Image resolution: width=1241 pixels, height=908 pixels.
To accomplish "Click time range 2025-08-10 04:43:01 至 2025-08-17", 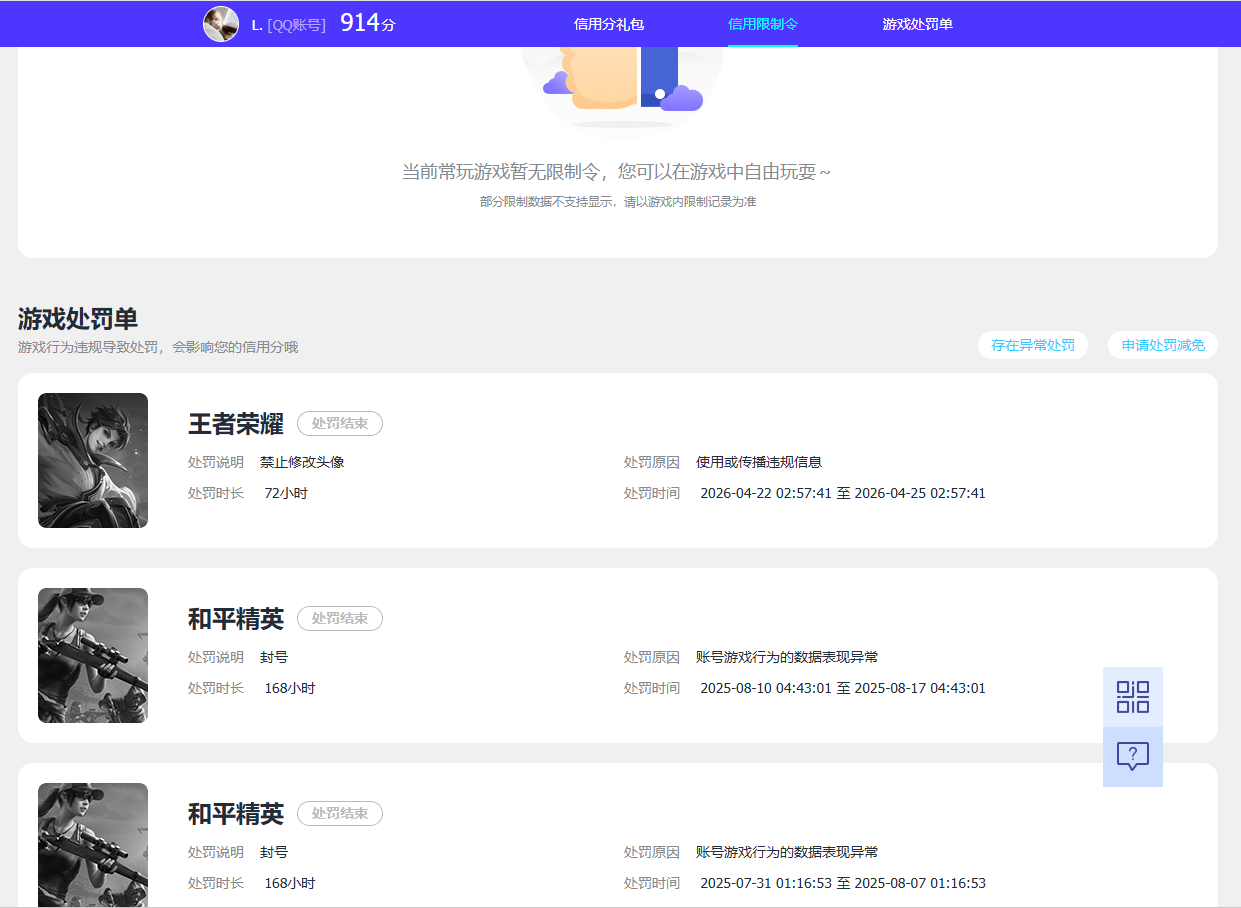I will click(843, 688).
